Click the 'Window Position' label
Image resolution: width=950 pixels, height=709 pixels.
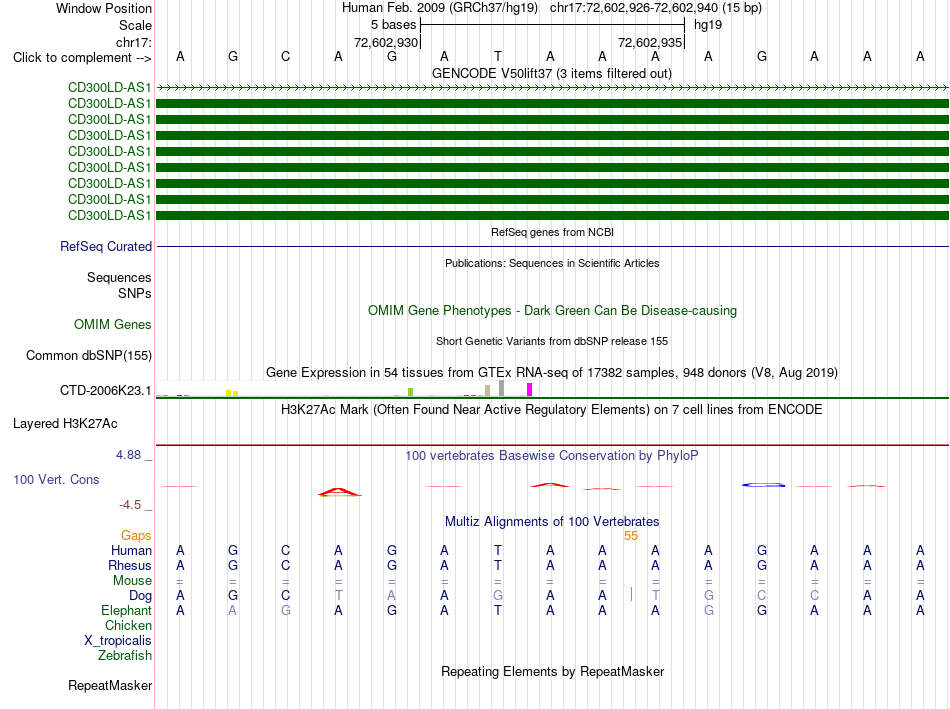[x=104, y=8]
